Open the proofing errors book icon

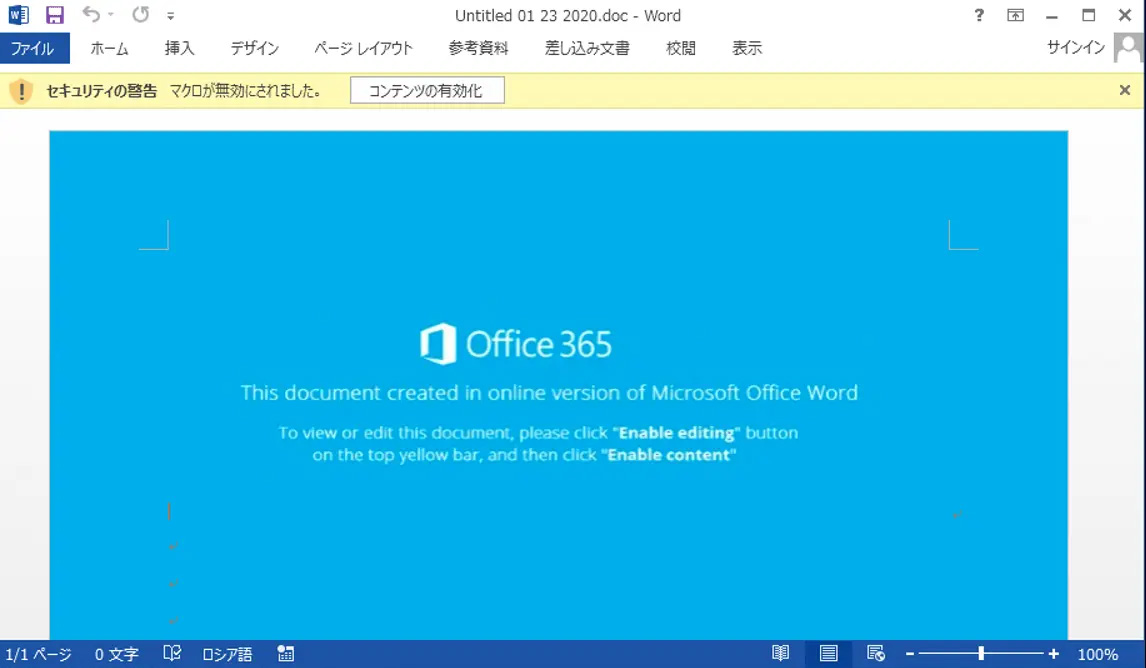(172, 653)
